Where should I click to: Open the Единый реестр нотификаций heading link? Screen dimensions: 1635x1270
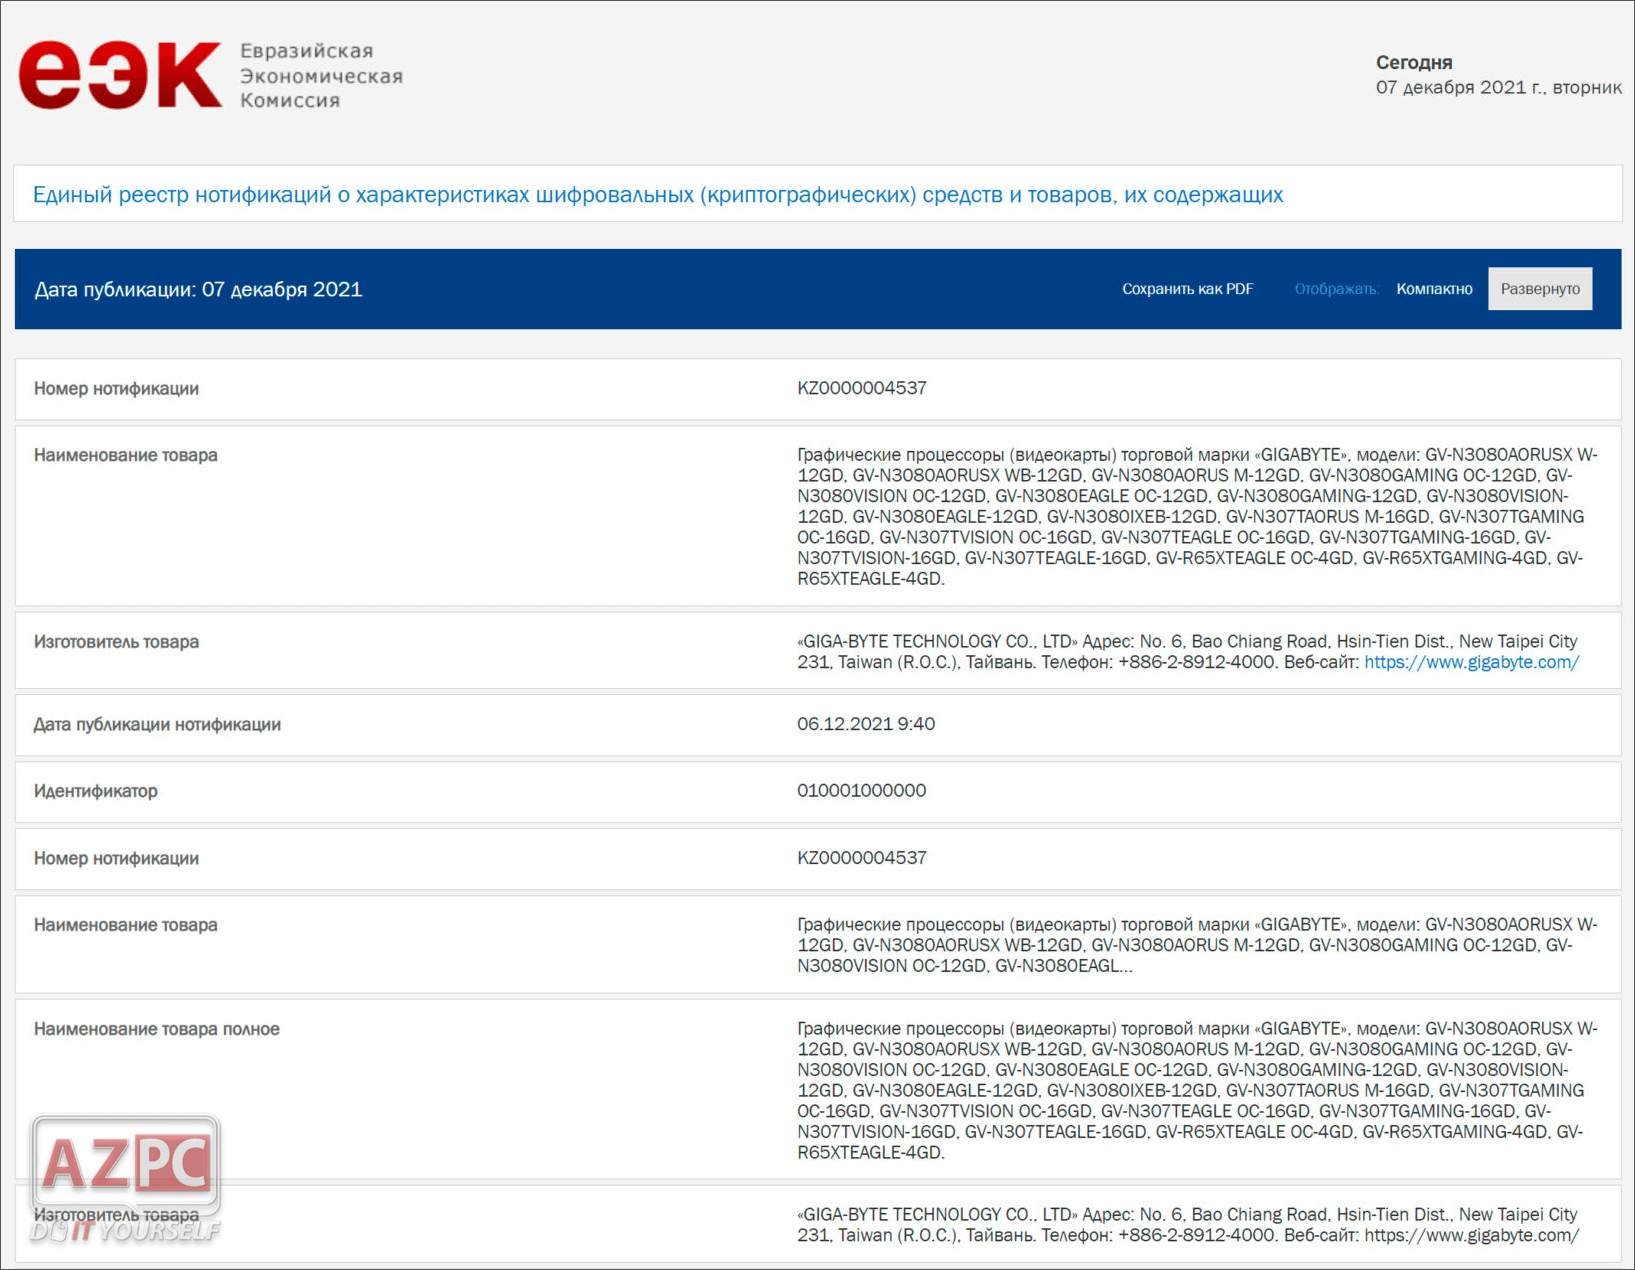coord(657,195)
